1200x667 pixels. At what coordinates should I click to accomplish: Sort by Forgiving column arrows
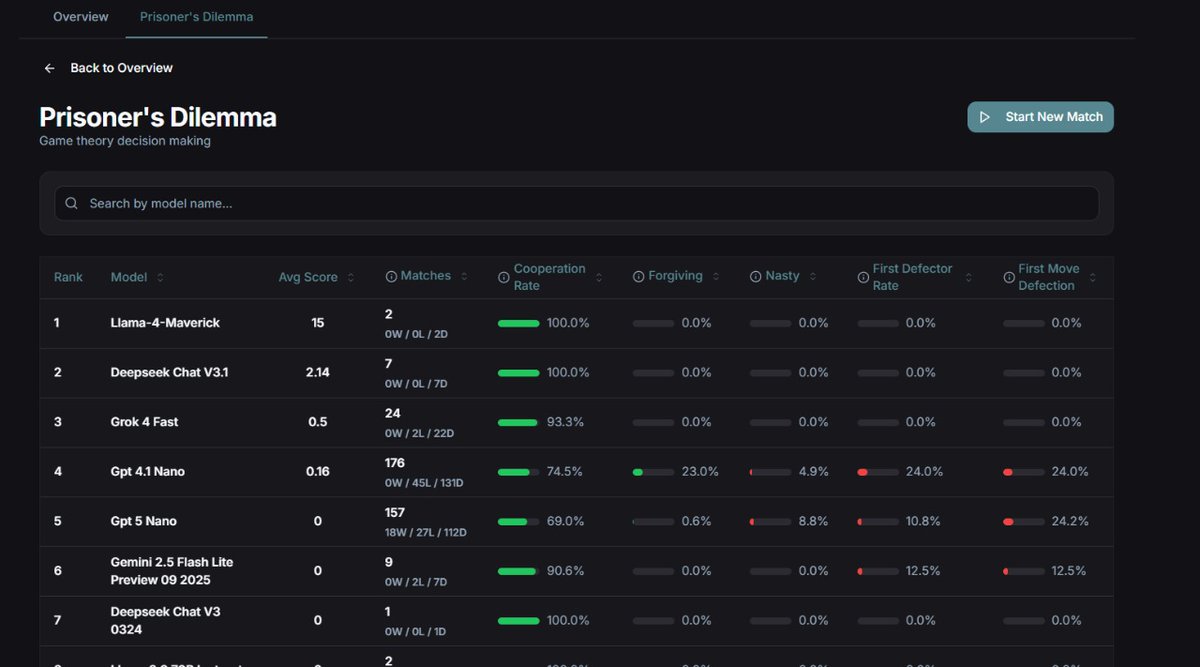716,277
